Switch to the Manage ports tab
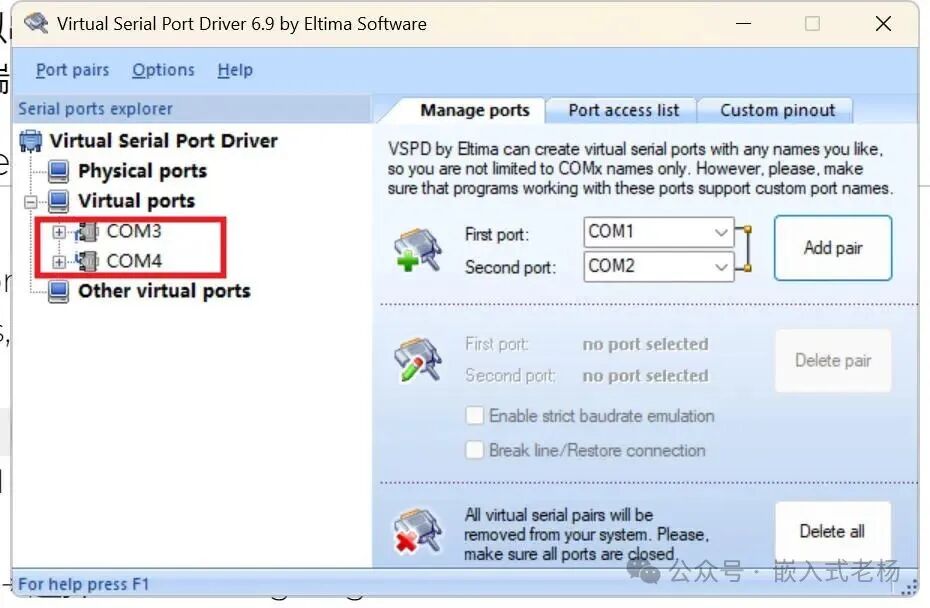 point(474,110)
